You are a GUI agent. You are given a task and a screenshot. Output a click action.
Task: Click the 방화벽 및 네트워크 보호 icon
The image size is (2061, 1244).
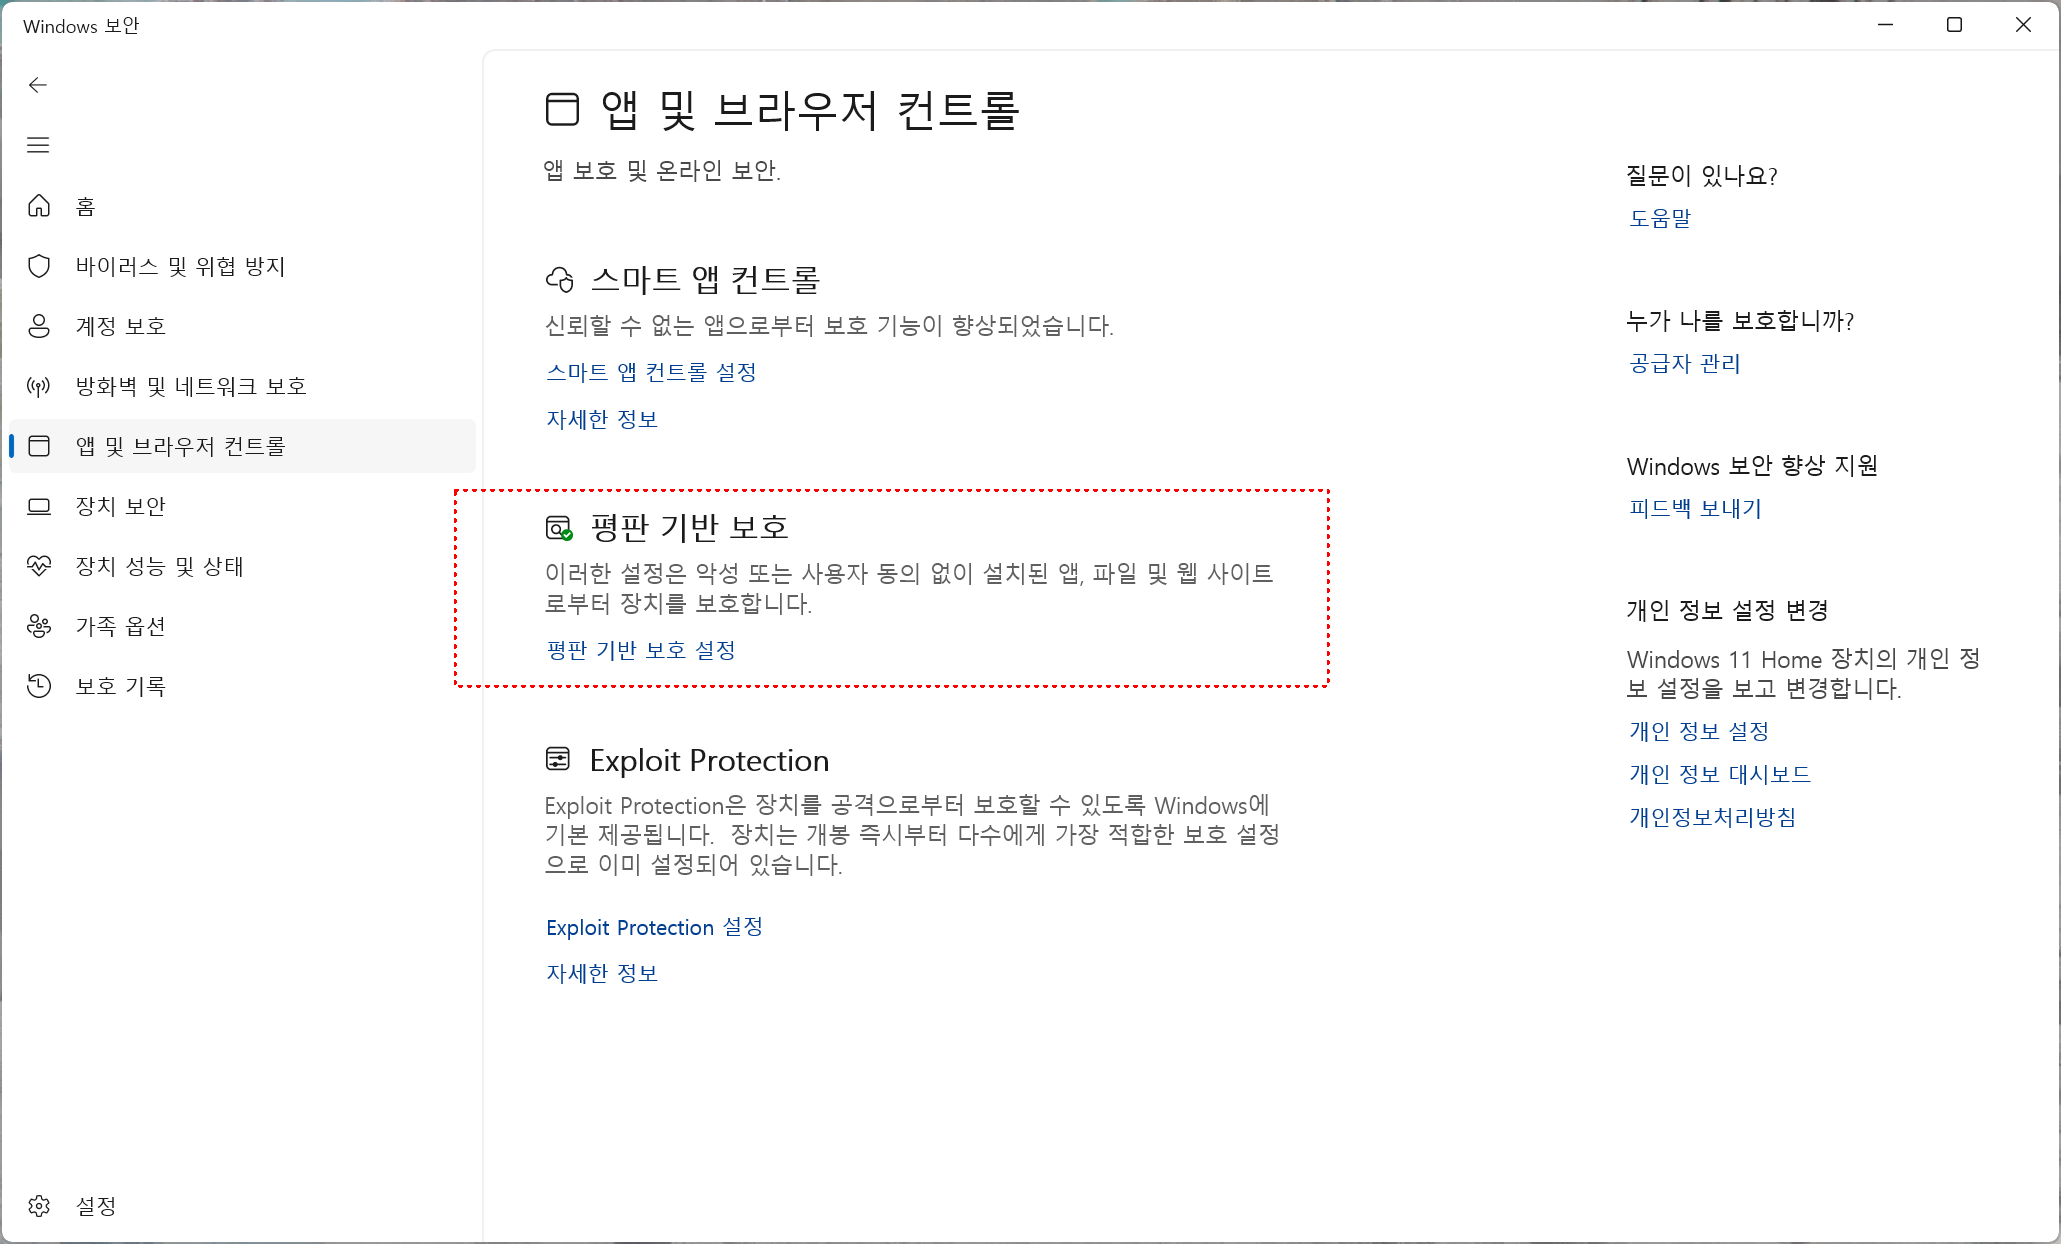(x=40, y=386)
